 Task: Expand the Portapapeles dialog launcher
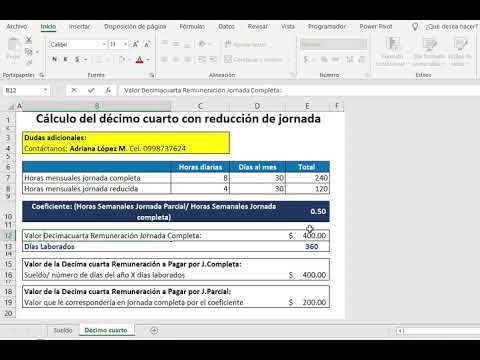(x=42, y=75)
